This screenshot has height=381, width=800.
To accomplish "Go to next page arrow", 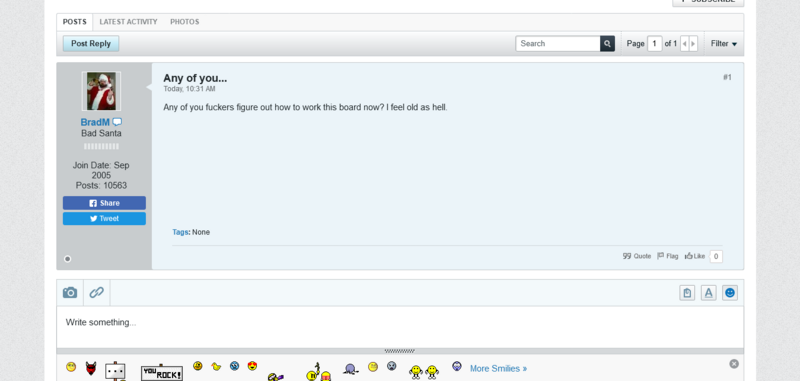I will (693, 44).
